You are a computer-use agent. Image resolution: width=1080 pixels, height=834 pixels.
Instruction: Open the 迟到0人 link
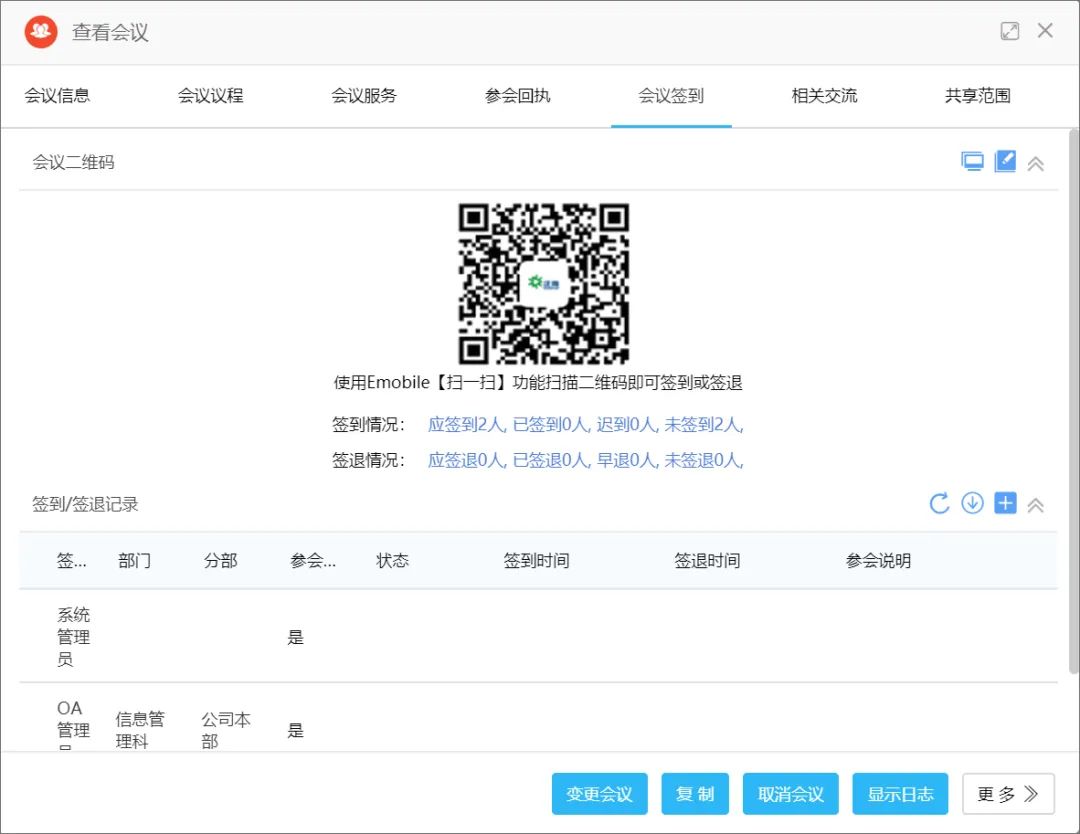(x=627, y=425)
